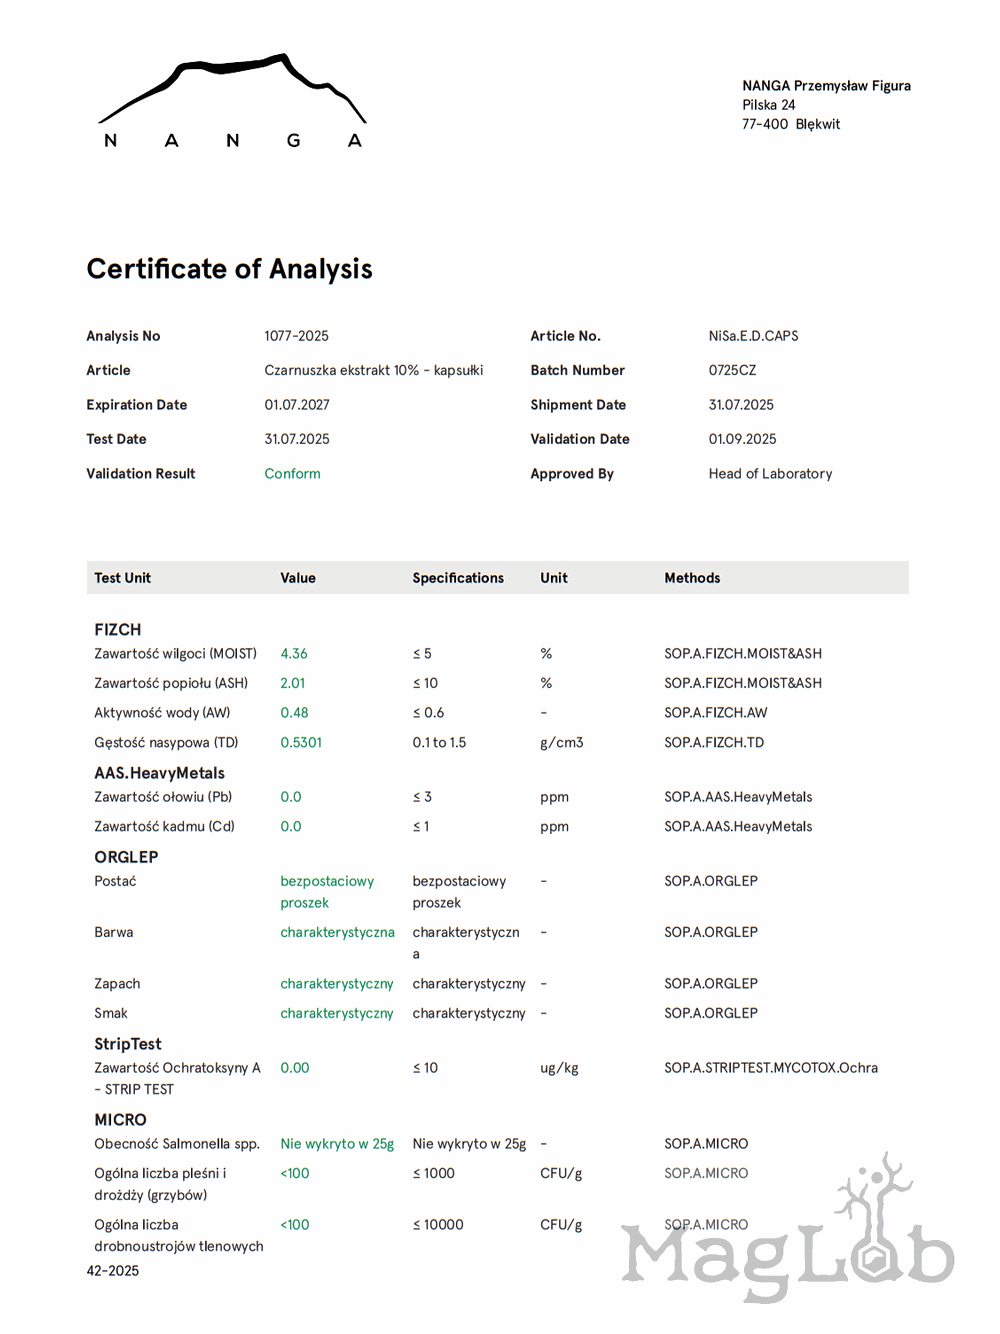Click the StripTest section heading
This screenshot has width=1000, height=1334.
coord(128,1044)
